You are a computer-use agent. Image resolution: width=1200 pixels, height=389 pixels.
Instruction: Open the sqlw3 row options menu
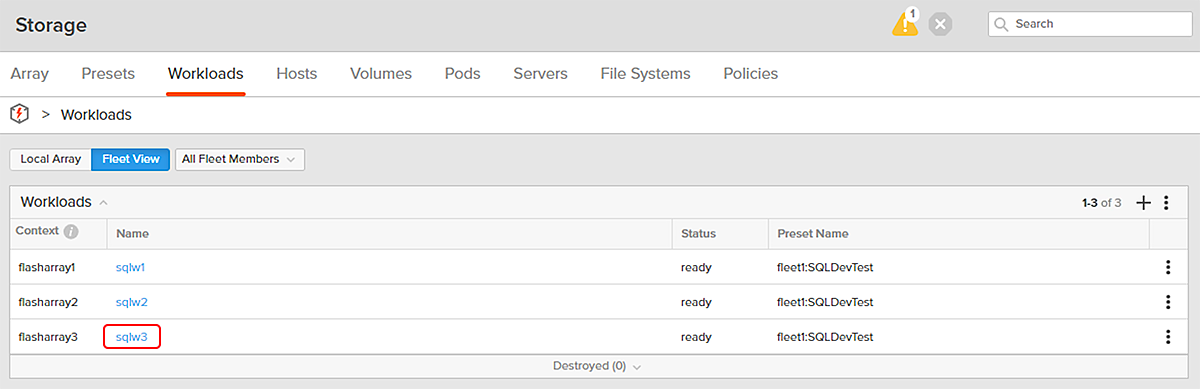[x=1167, y=337]
